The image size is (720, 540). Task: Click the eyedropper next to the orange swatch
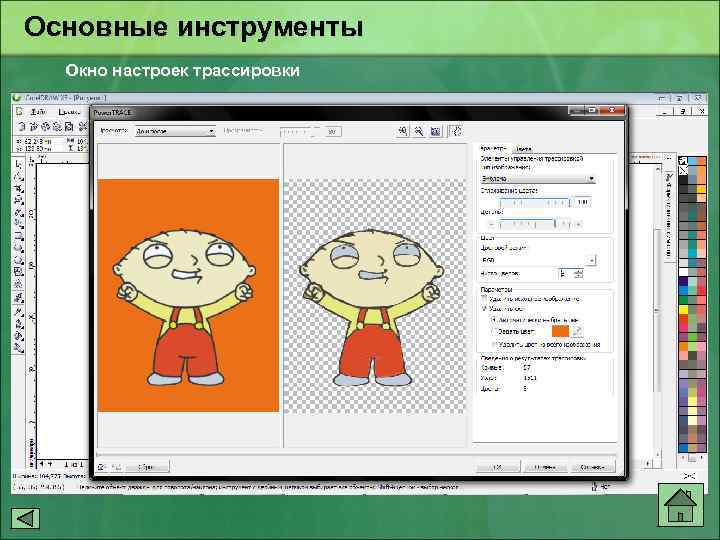pyautogui.click(x=577, y=331)
